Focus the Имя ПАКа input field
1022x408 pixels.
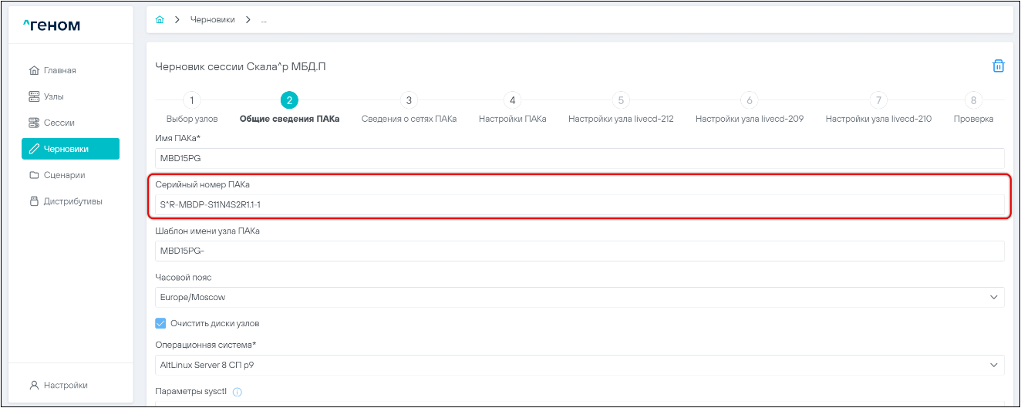tap(580, 159)
